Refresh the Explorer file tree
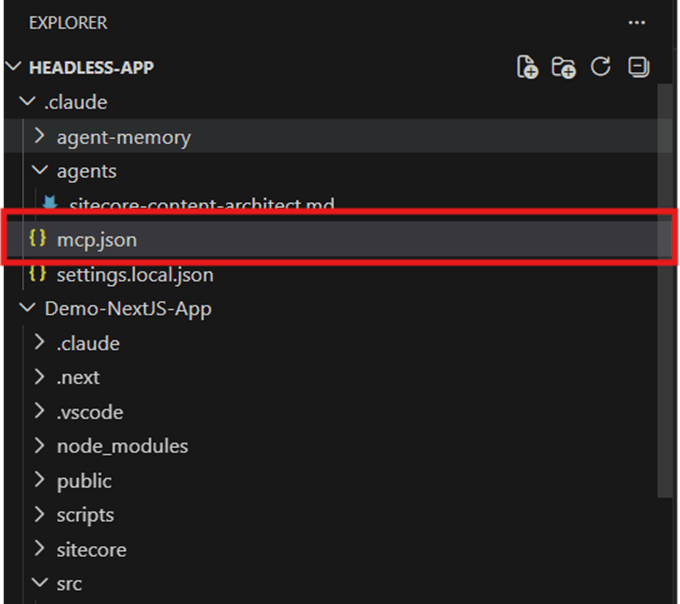Screen dimensions: 680x604 [601, 67]
